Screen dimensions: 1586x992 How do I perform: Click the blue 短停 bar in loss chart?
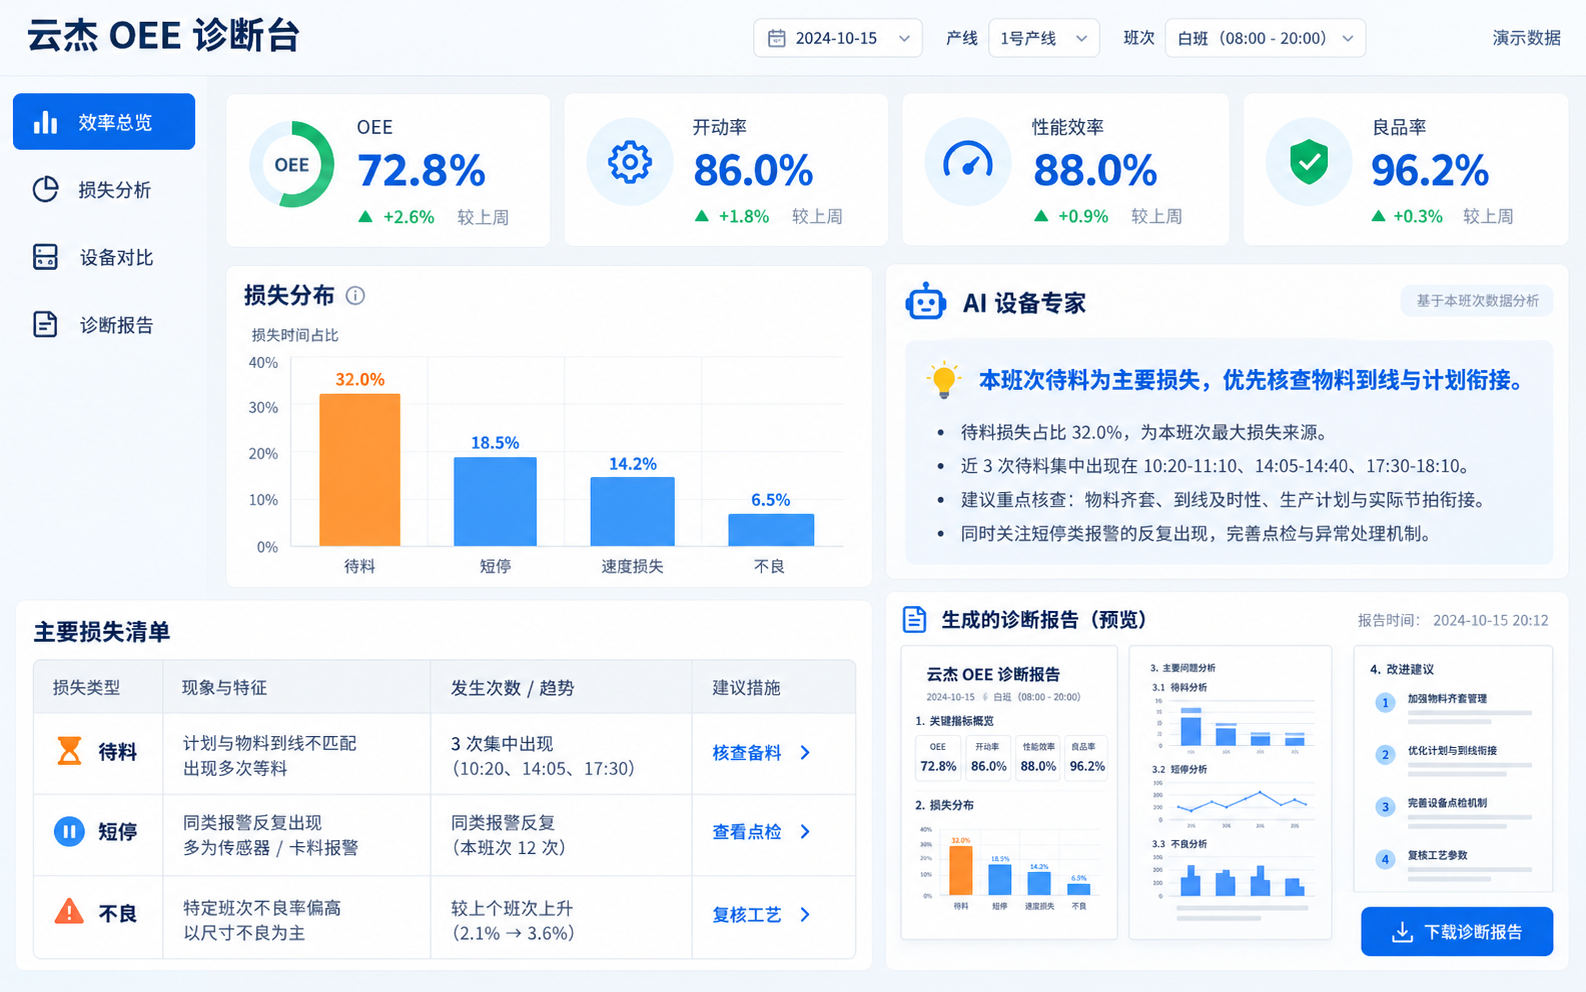tap(495, 501)
